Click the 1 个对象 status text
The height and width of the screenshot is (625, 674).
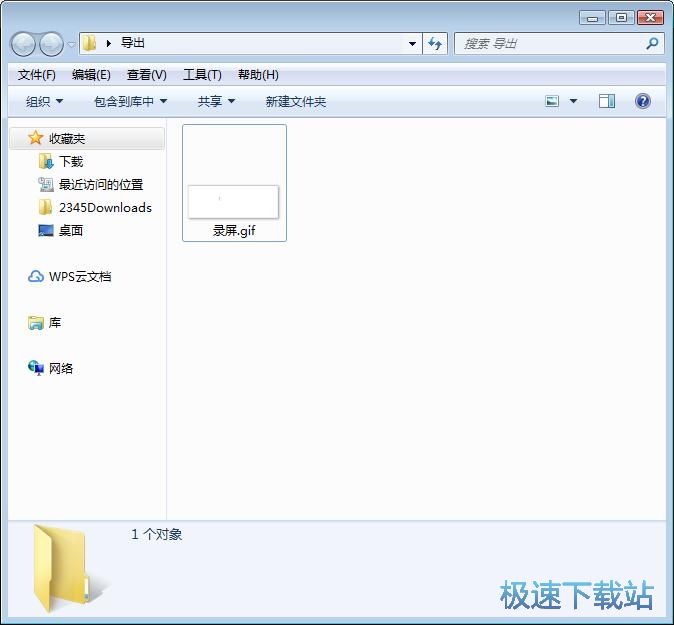pos(156,534)
